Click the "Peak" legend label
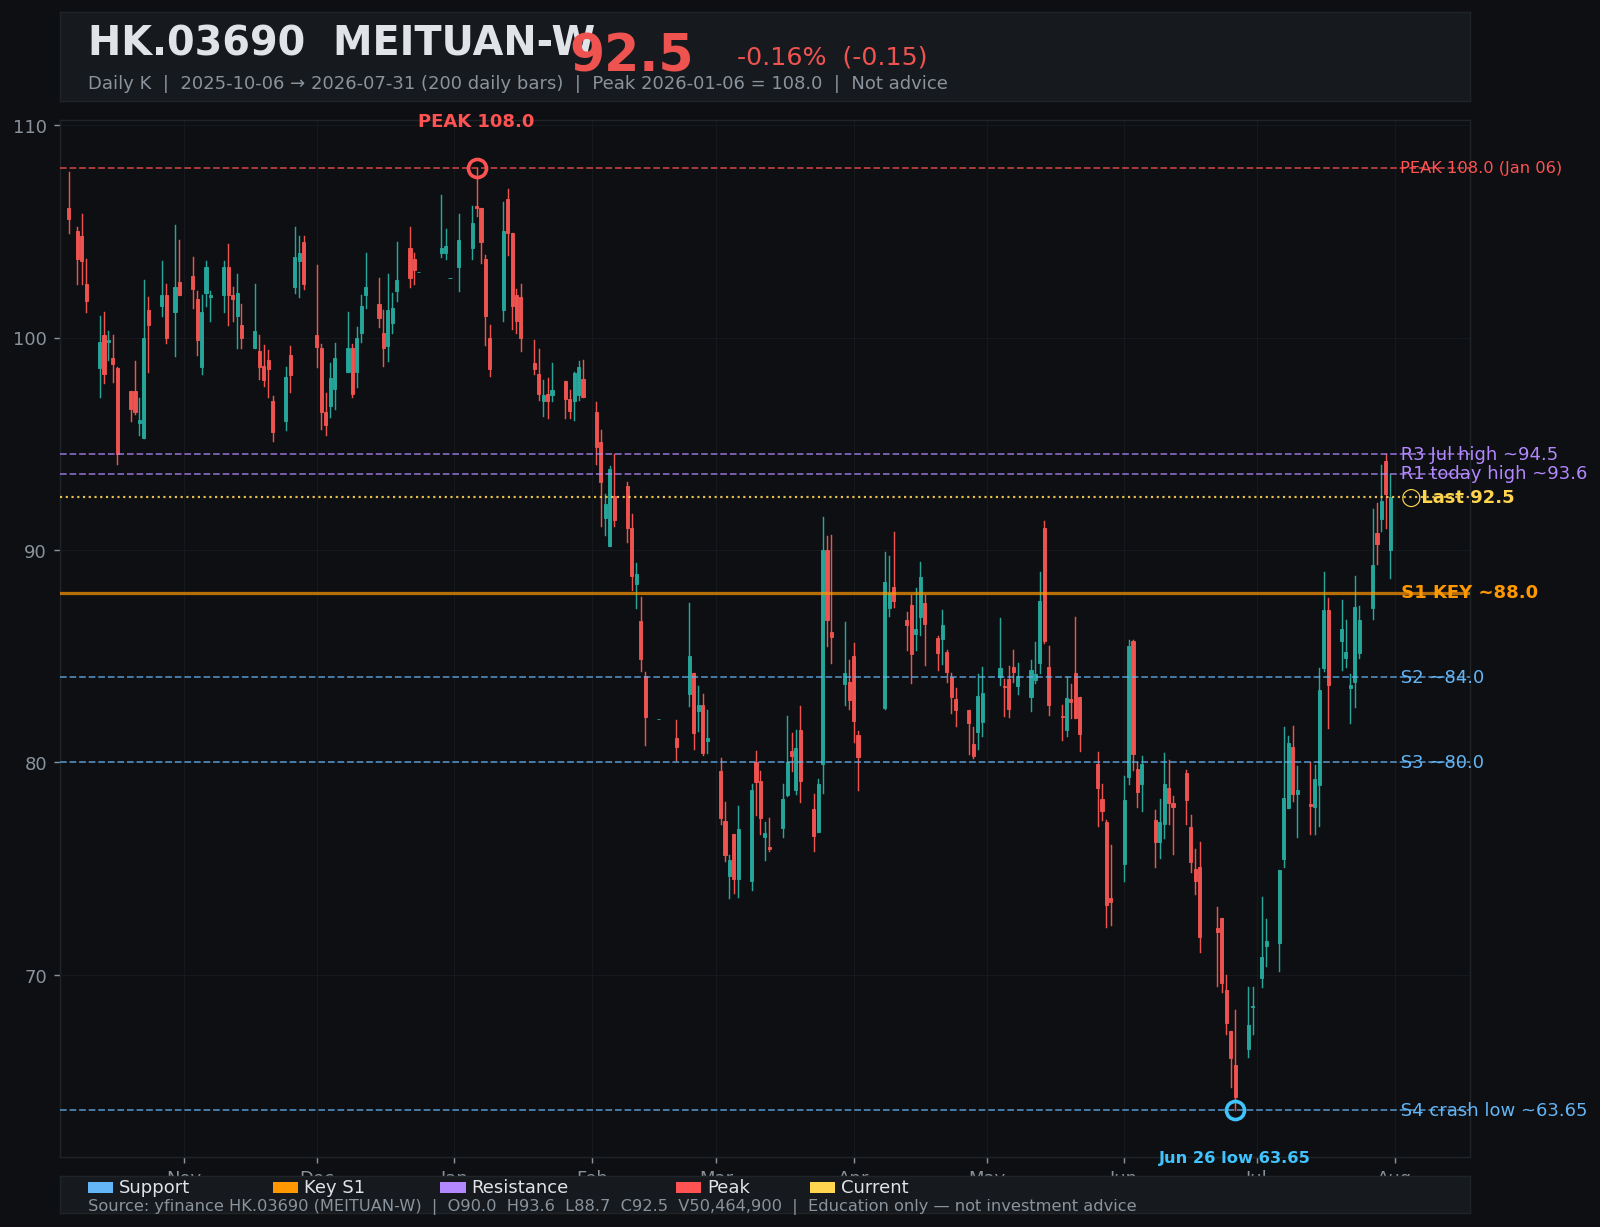 click(x=729, y=1187)
